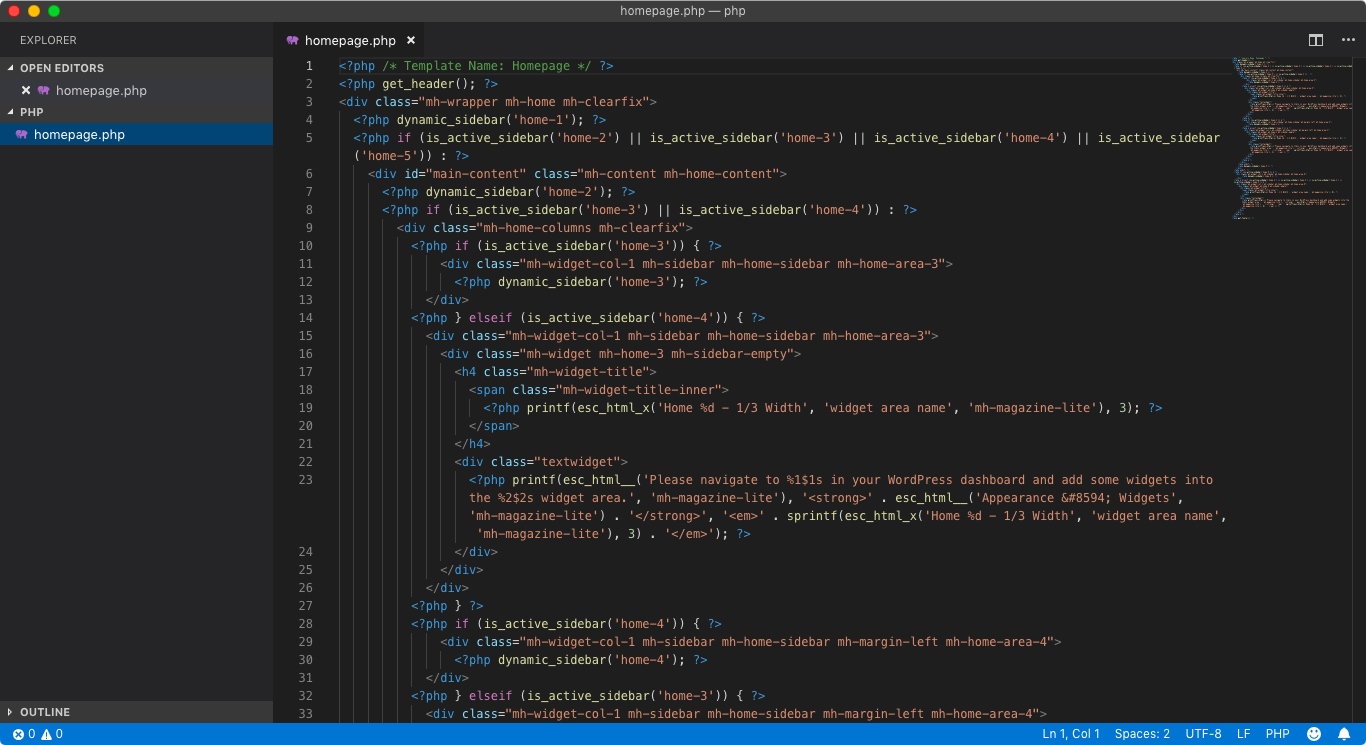Image resolution: width=1366 pixels, height=745 pixels.
Task: Click the closing </h4> tag on line 21
Action: 472,444
